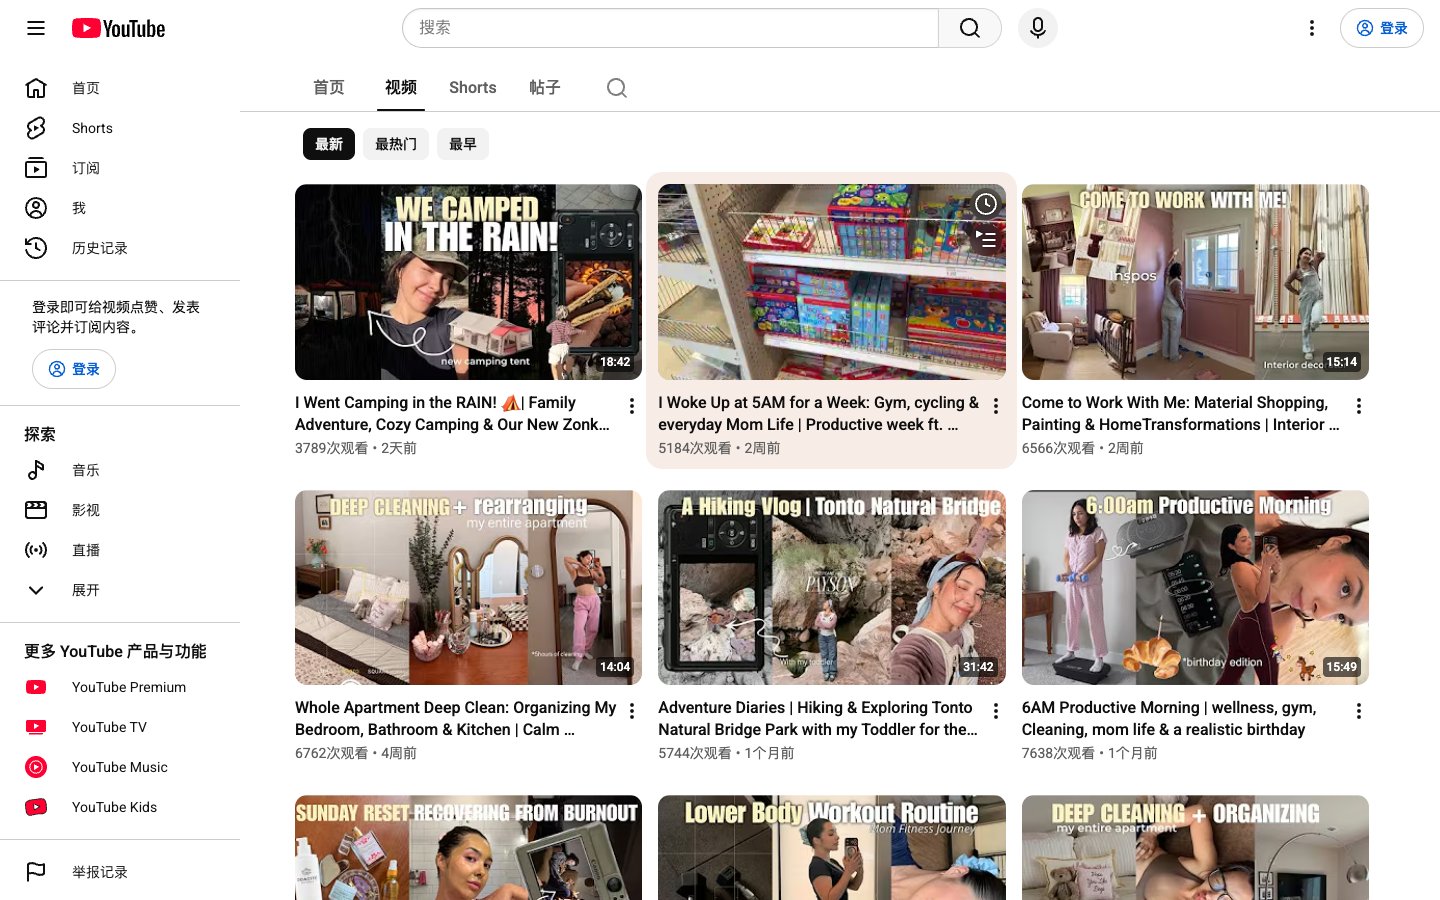Switch to the channel 首页 tab
The width and height of the screenshot is (1440, 900).
(329, 88)
